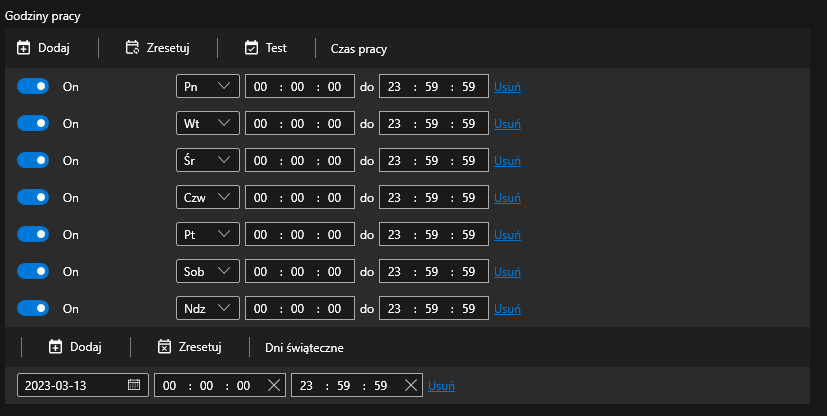Select the Czas pracy label tab

click(x=358, y=48)
